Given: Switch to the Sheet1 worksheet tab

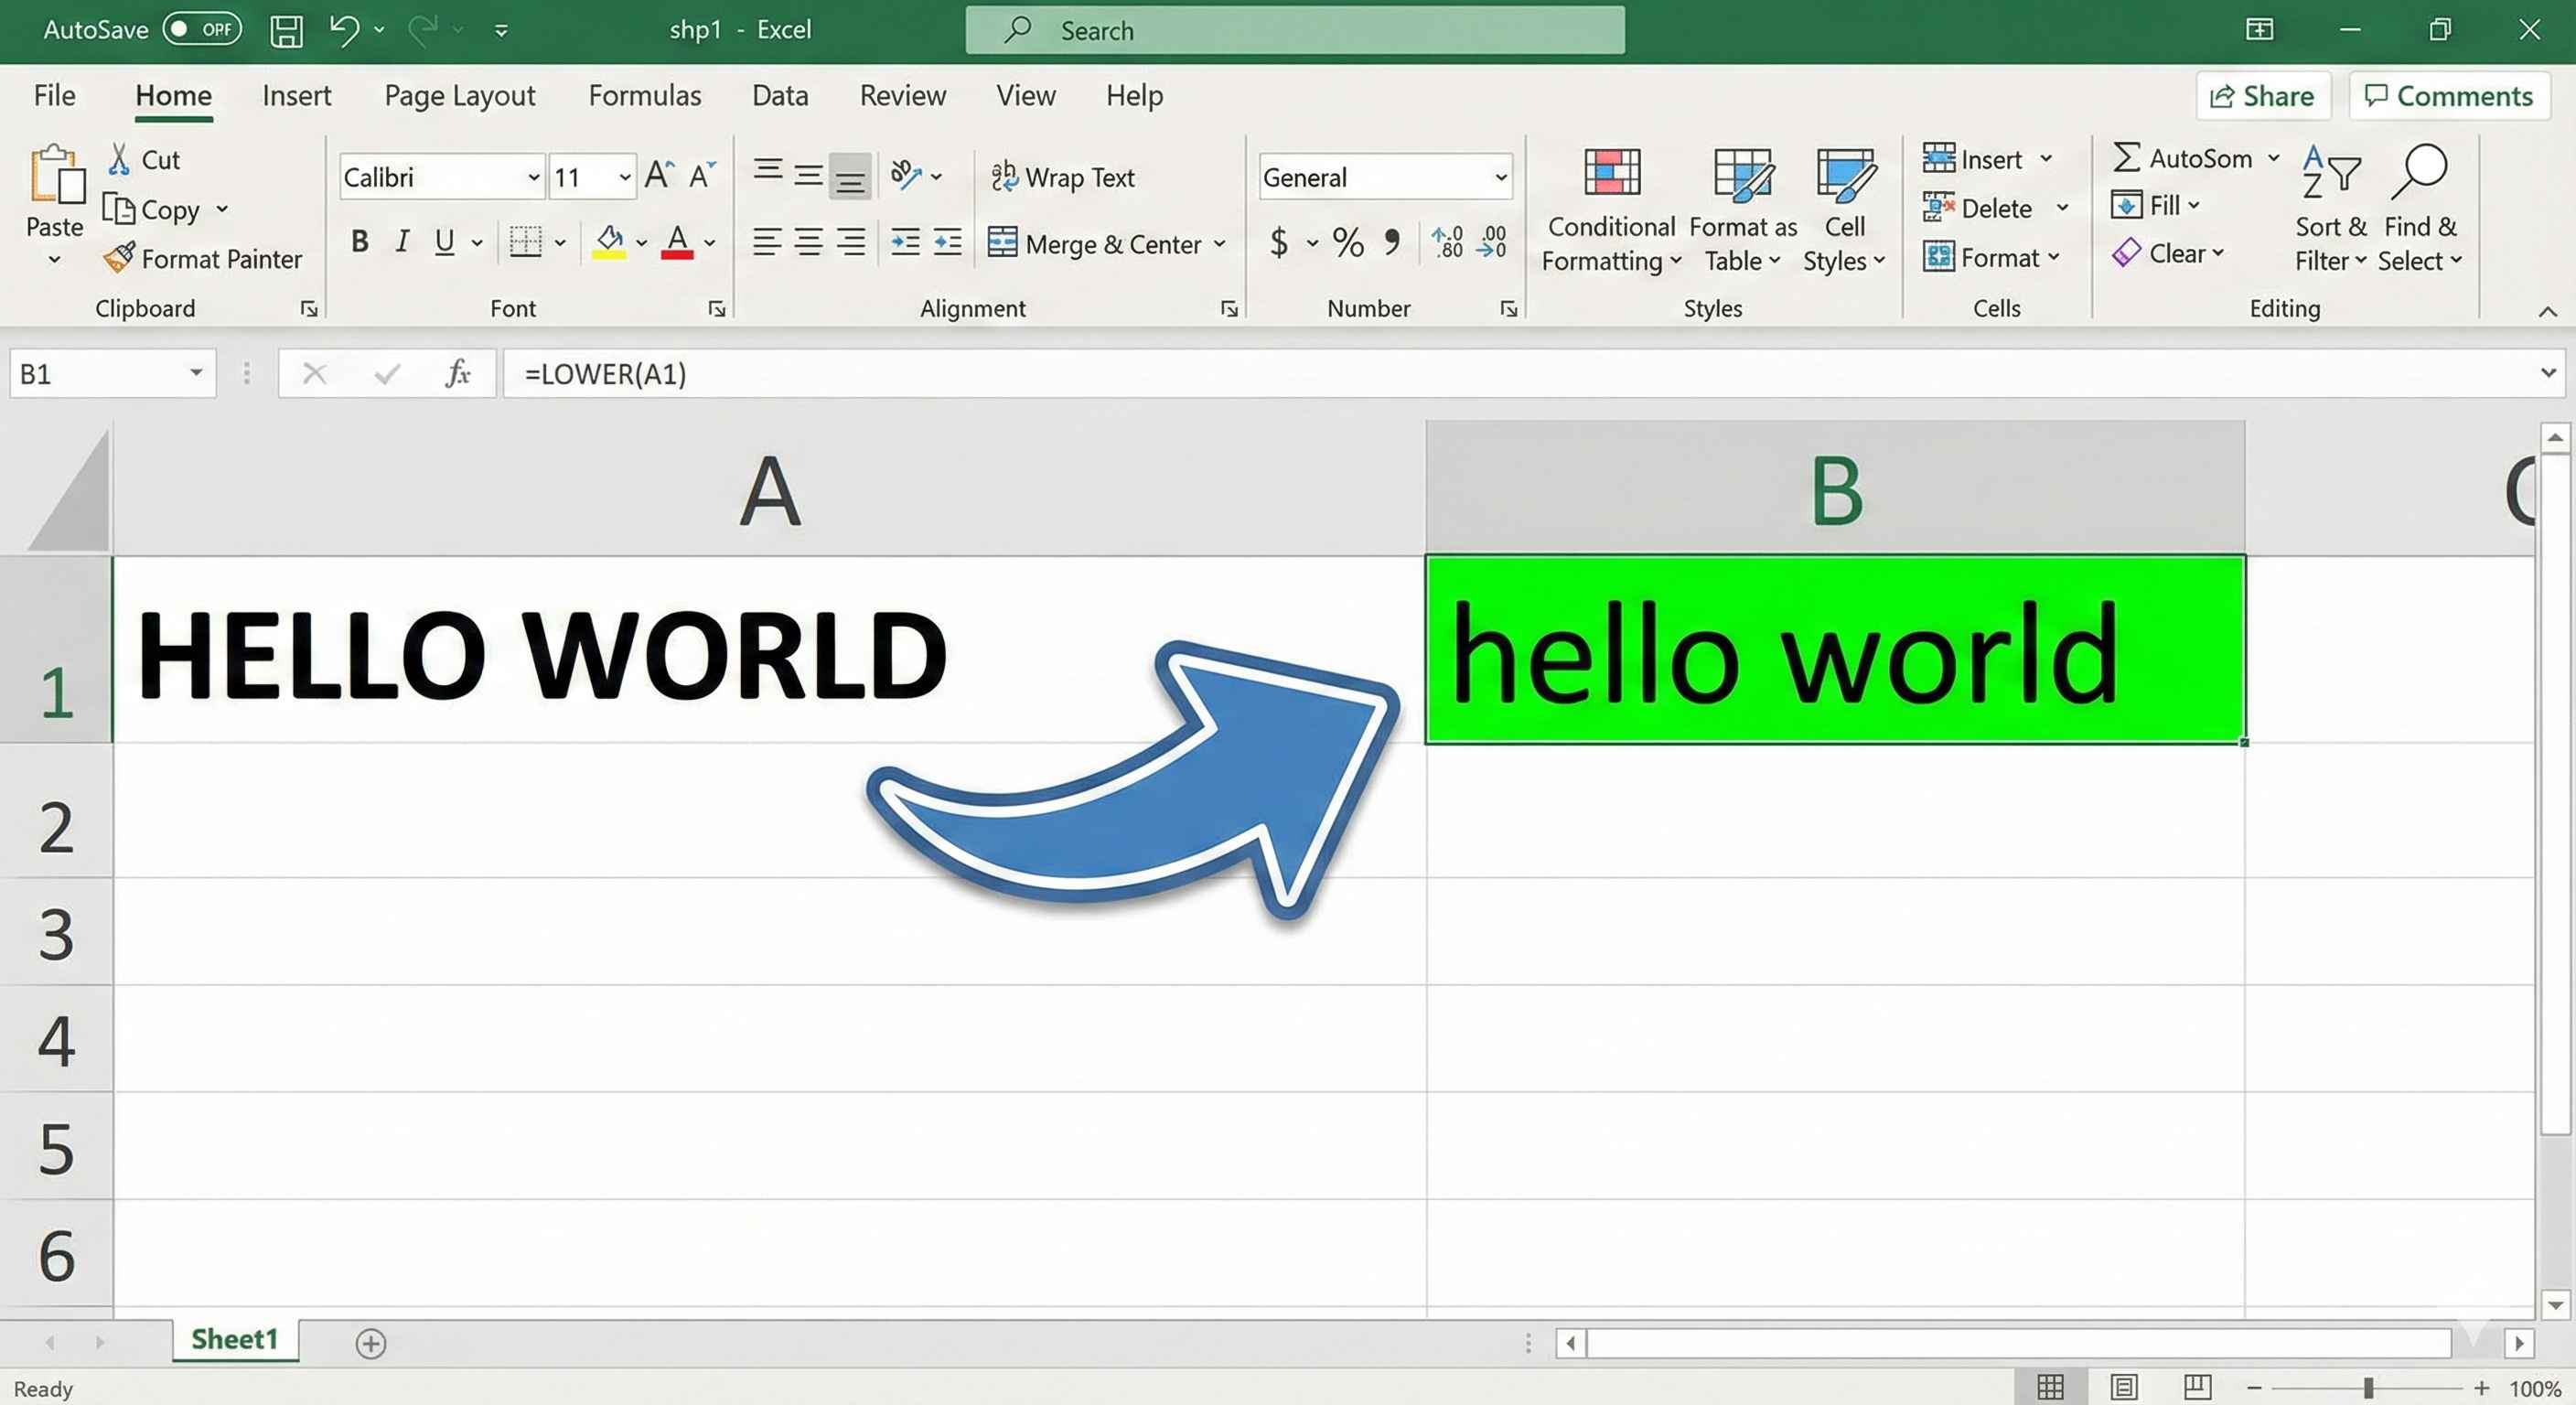Looking at the screenshot, I should click(x=234, y=1339).
